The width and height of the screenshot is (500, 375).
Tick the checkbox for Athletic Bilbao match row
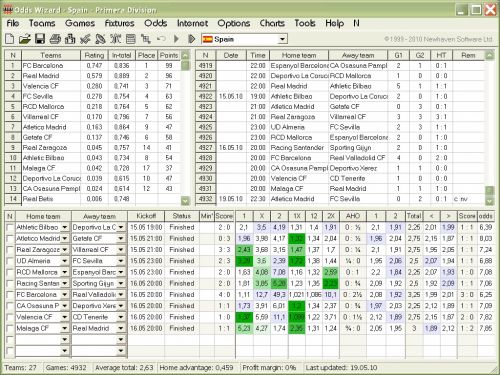(10, 227)
